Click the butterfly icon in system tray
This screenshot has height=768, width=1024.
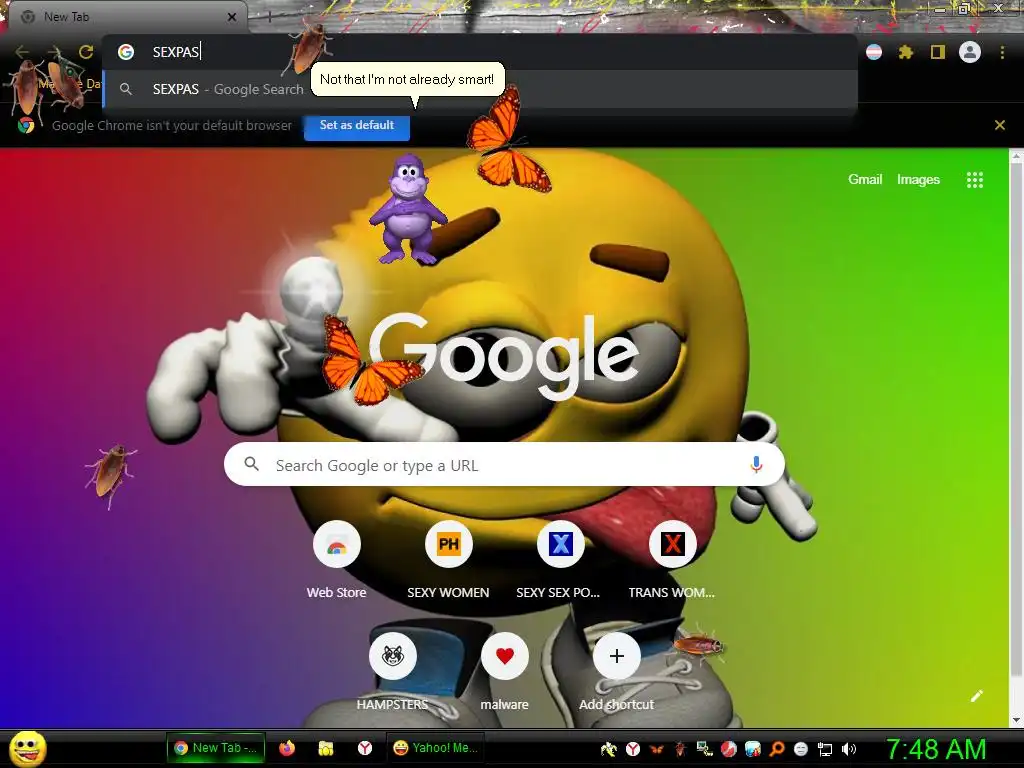click(x=656, y=749)
